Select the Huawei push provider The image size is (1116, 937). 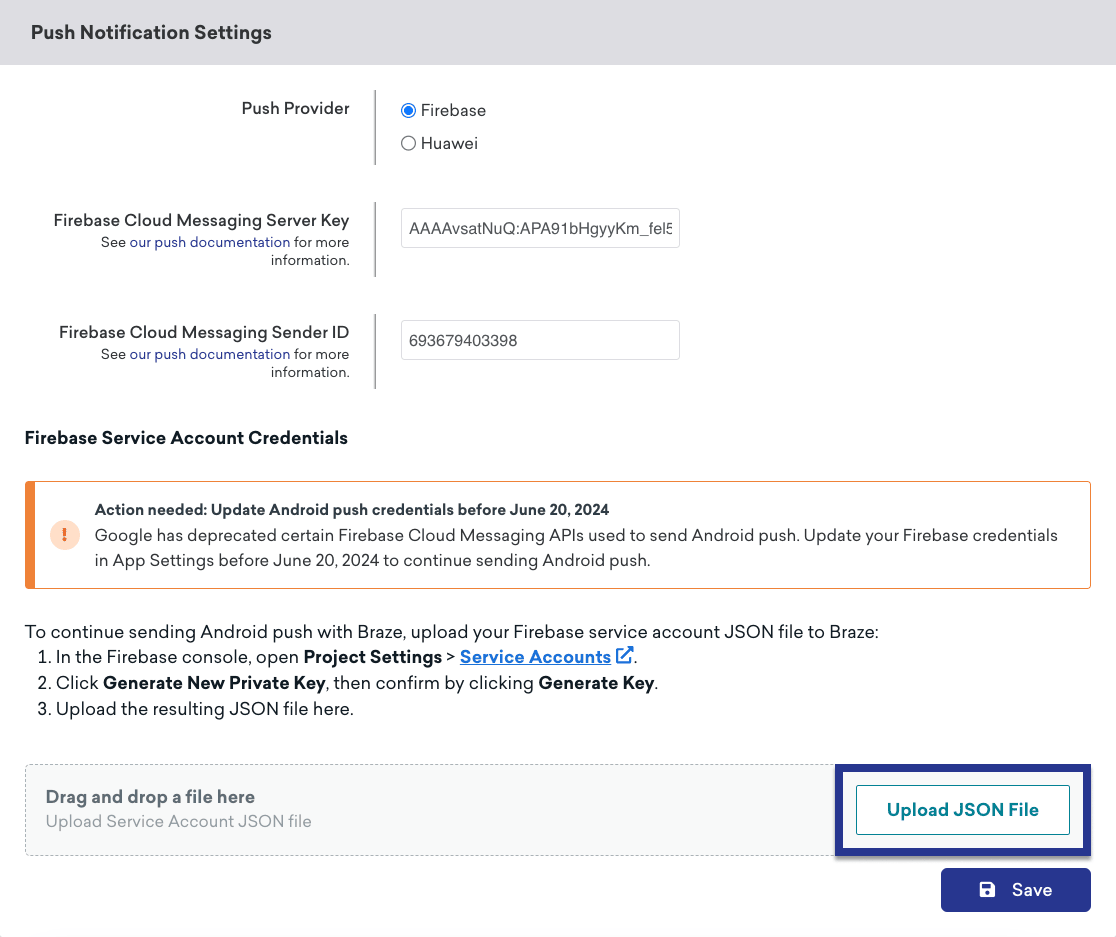(408, 143)
